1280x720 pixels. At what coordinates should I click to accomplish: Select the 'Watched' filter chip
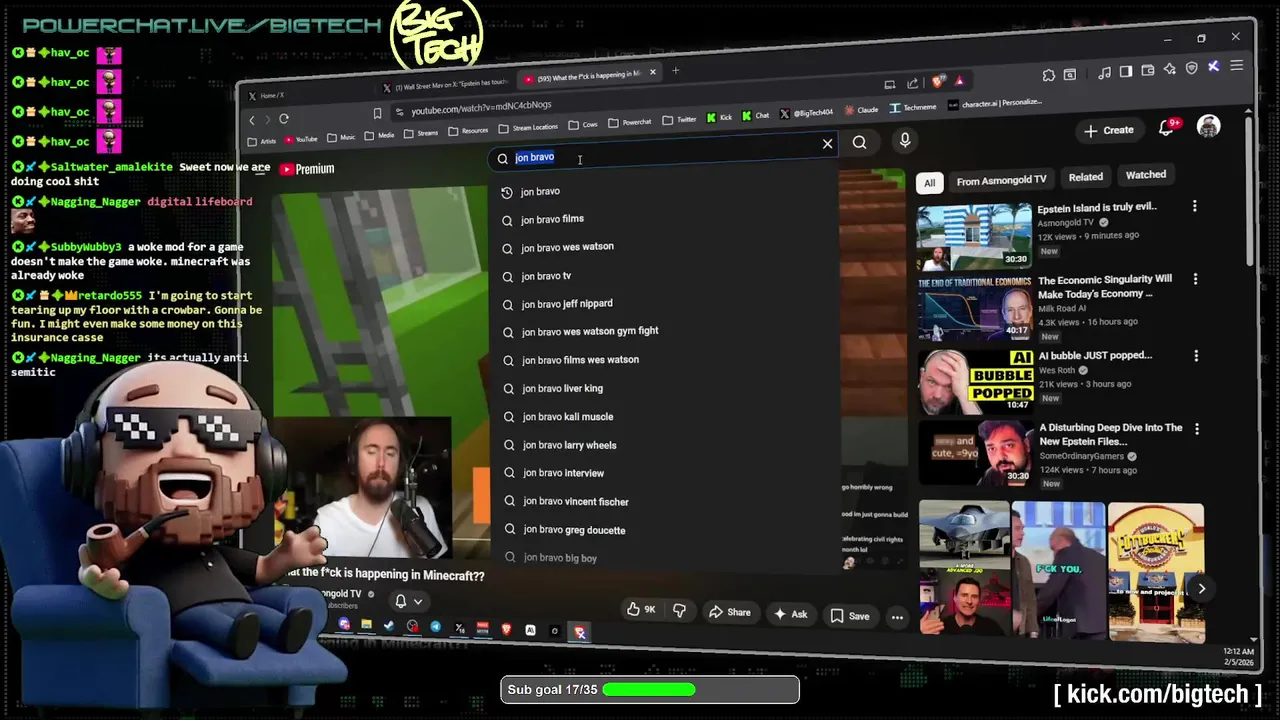click(x=1146, y=175)
